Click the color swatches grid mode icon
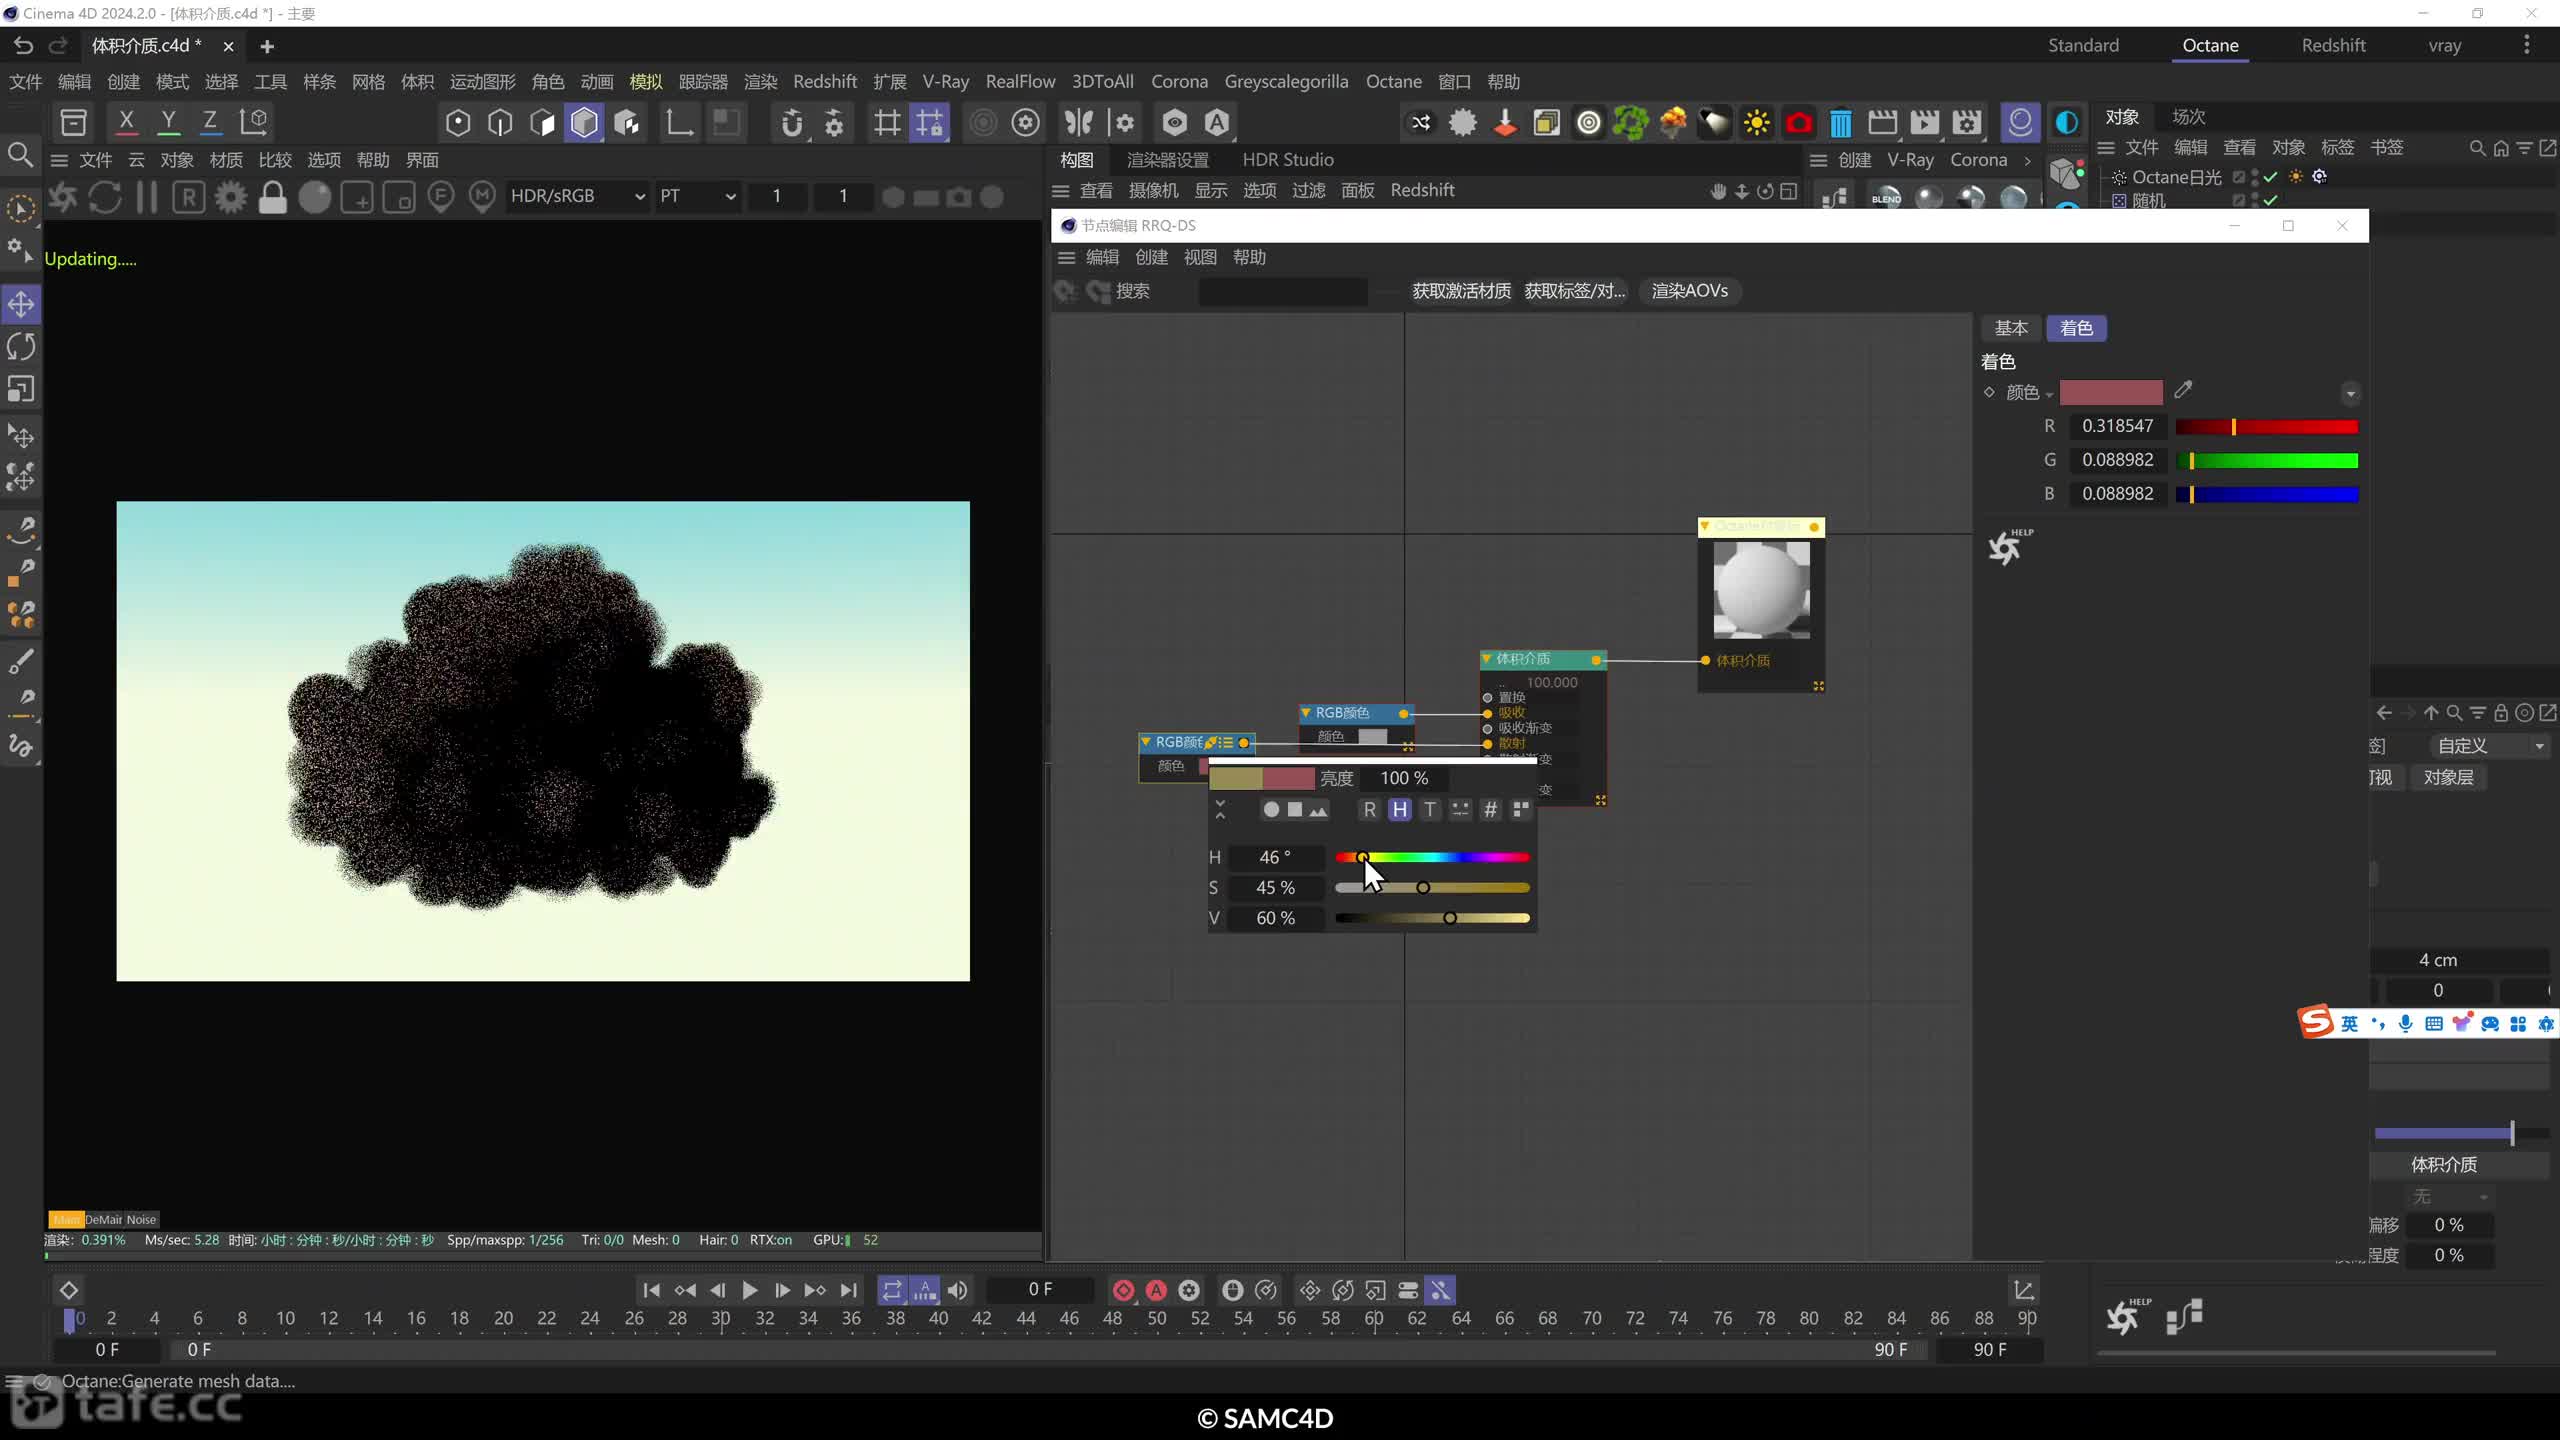This screenshot has height=1440, width=2560. pos(1521,810)
